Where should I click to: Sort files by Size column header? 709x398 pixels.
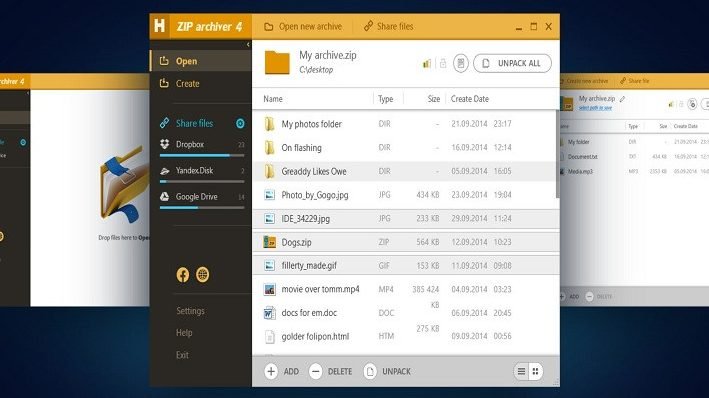pyautogui.click(x=434, y=99)
